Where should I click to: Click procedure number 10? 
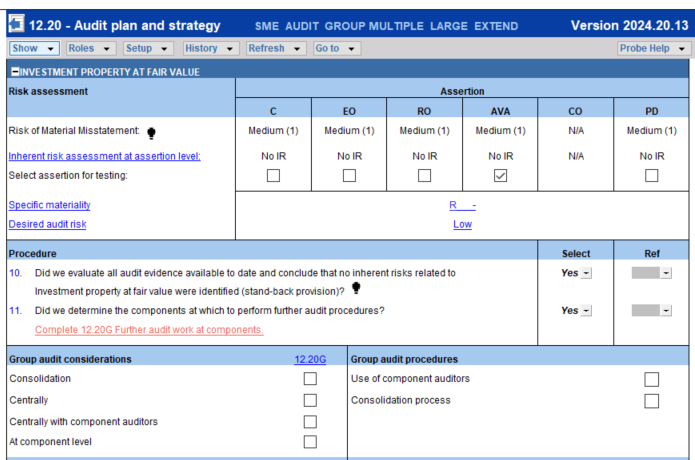point(15,273)
